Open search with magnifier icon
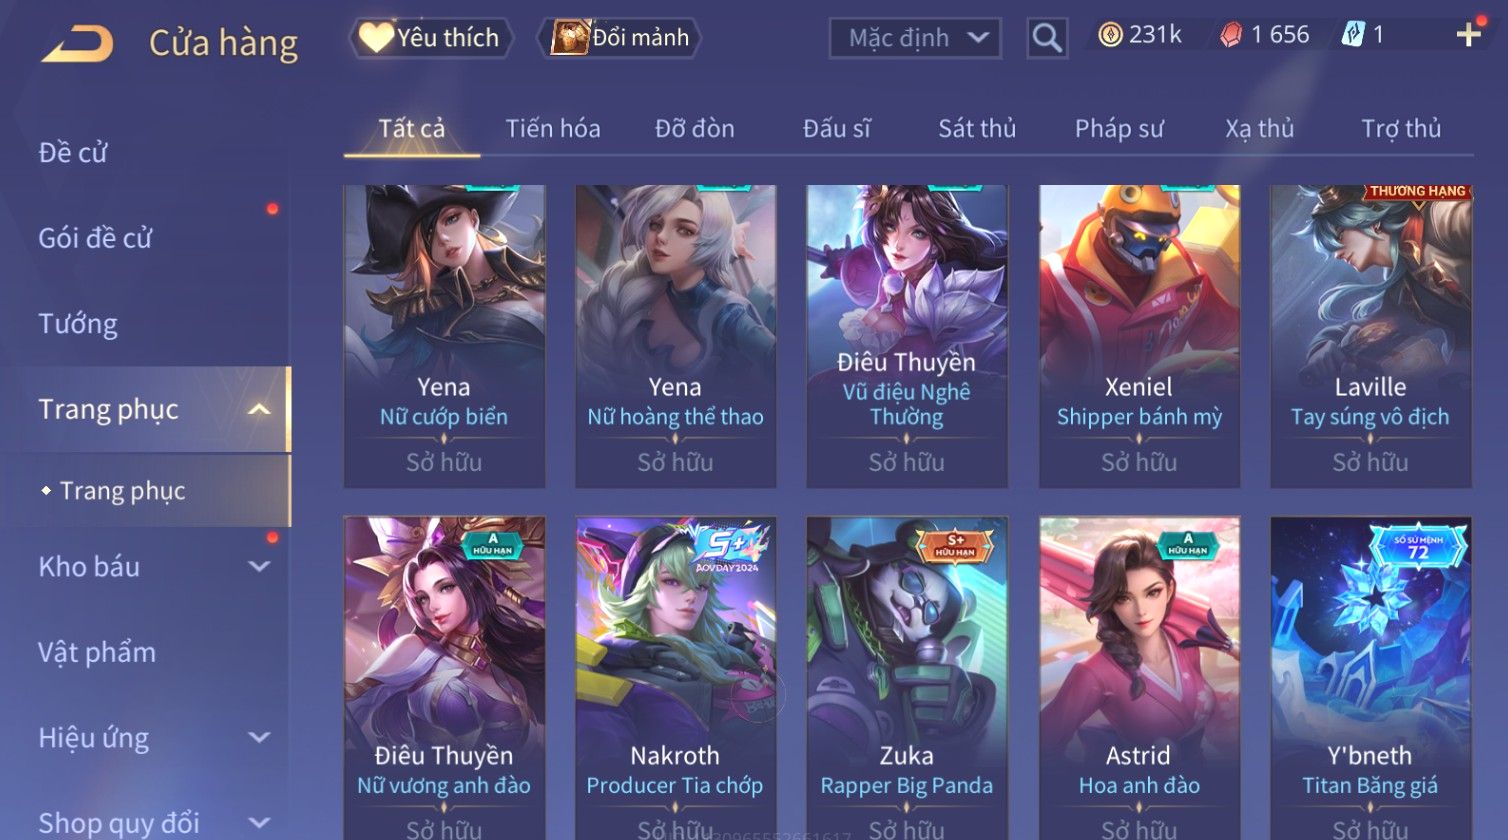This screenshot has height=840, width=1508. pyautogui.click(x=1047, y=38)
